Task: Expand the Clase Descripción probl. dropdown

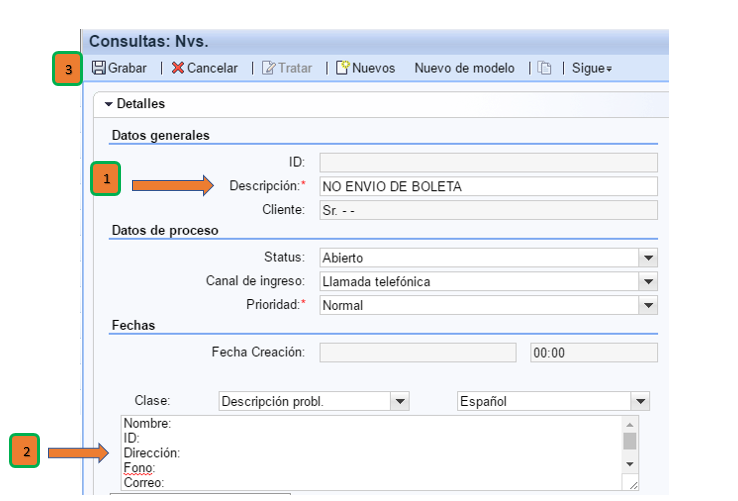Action: click(400, 401)
